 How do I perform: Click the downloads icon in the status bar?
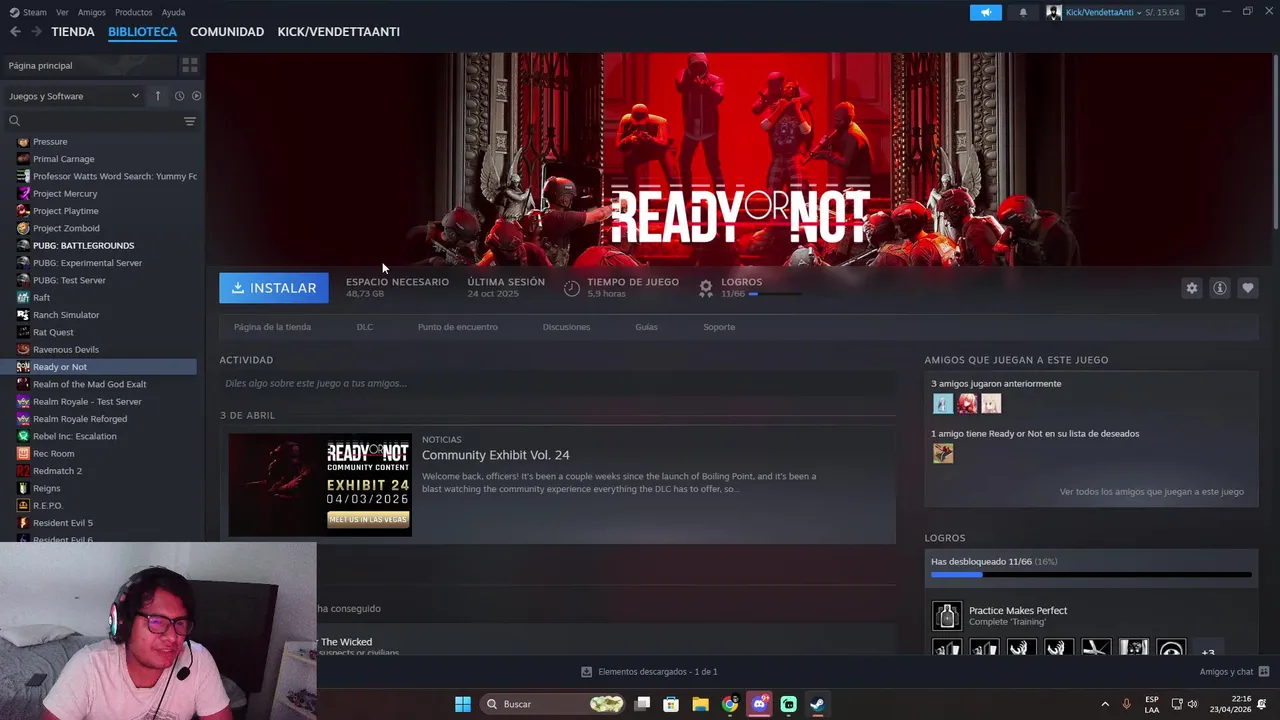[587, 672]
